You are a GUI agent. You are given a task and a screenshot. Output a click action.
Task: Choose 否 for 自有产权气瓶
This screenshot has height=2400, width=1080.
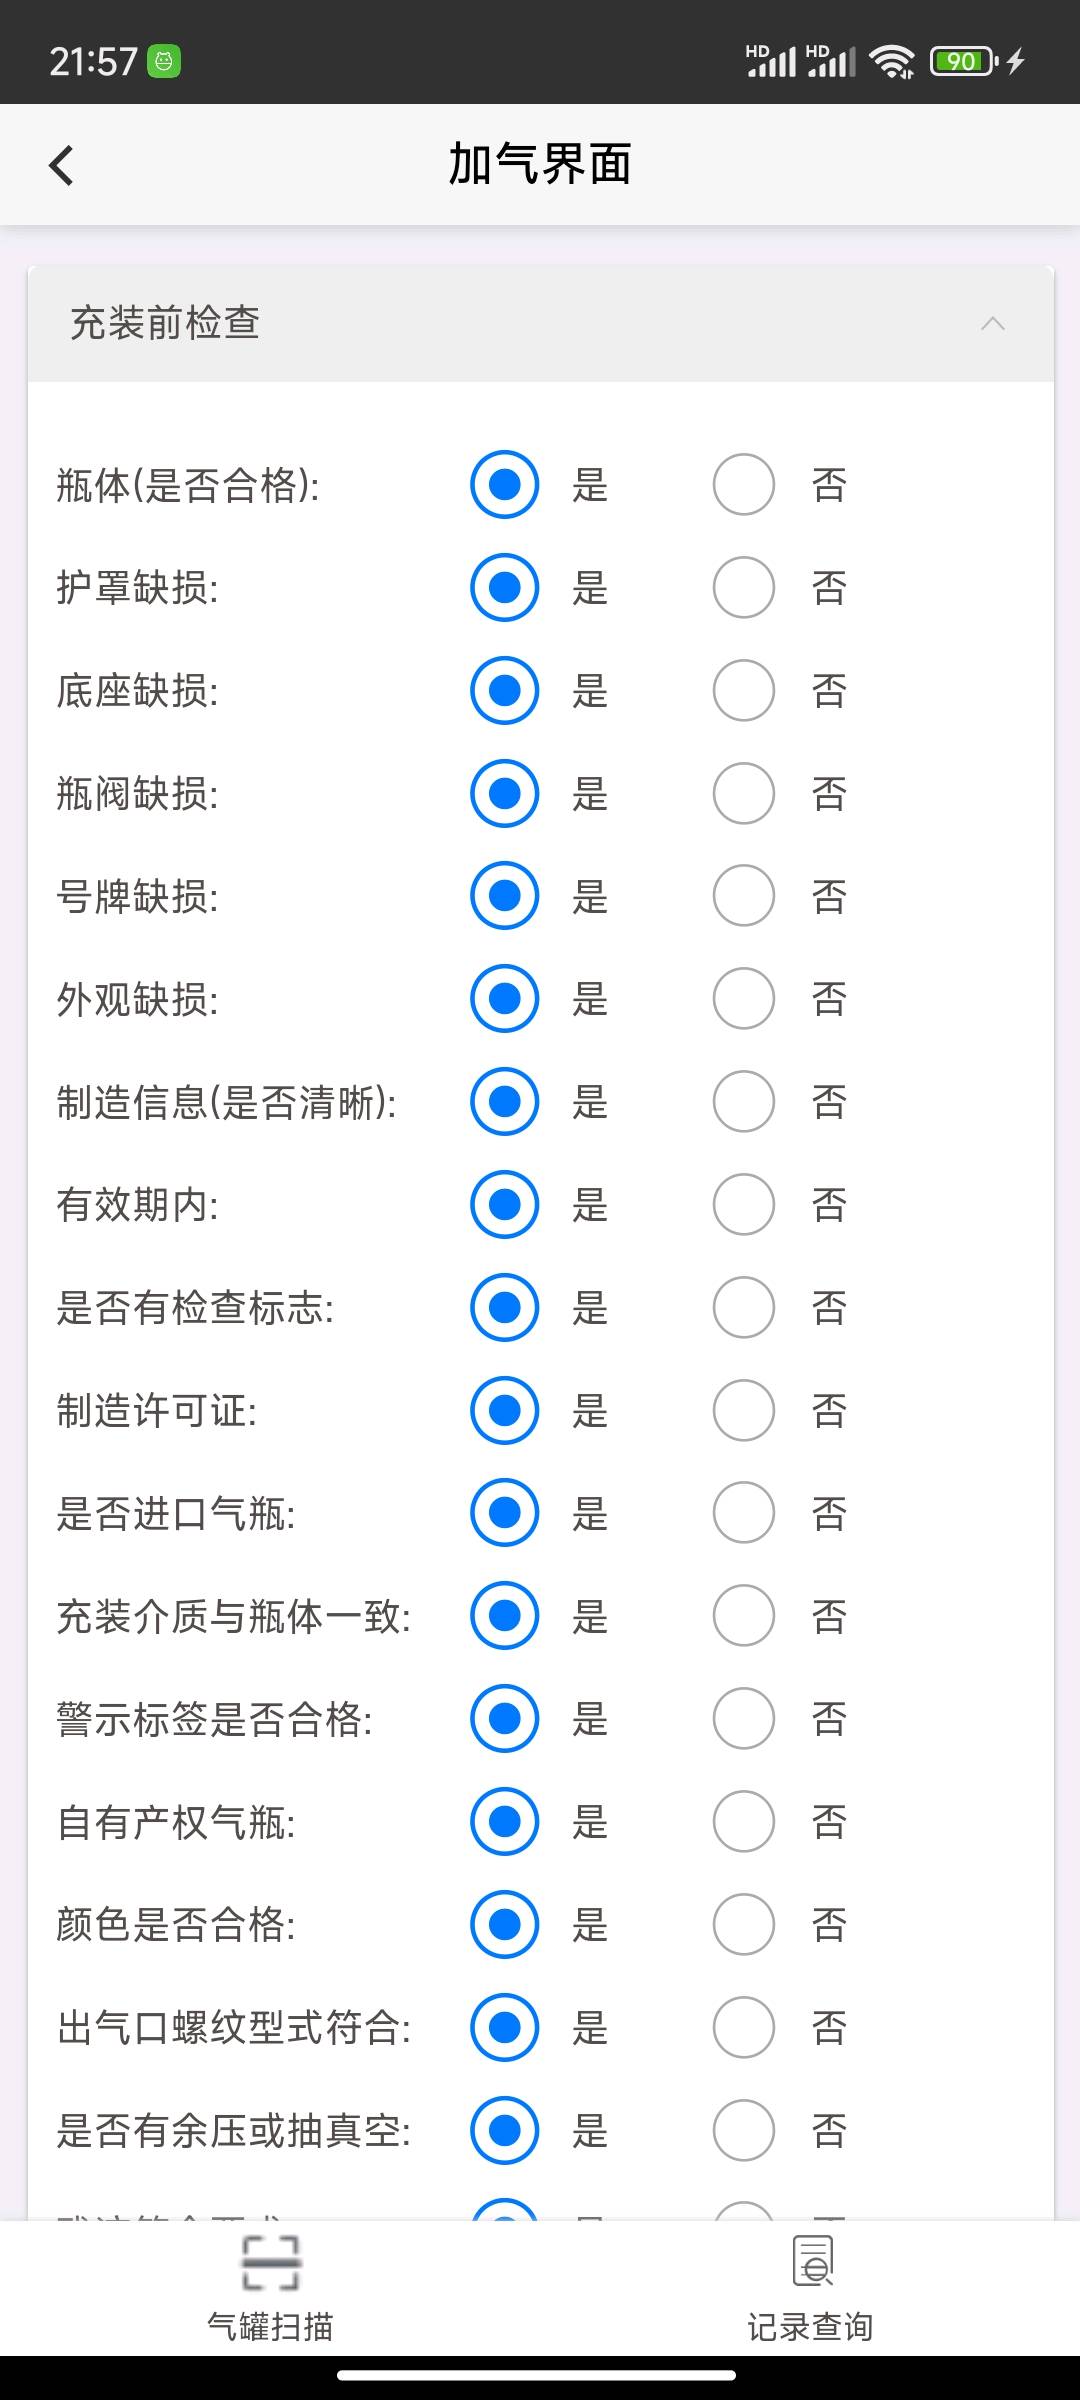[x=744, y=1822]
